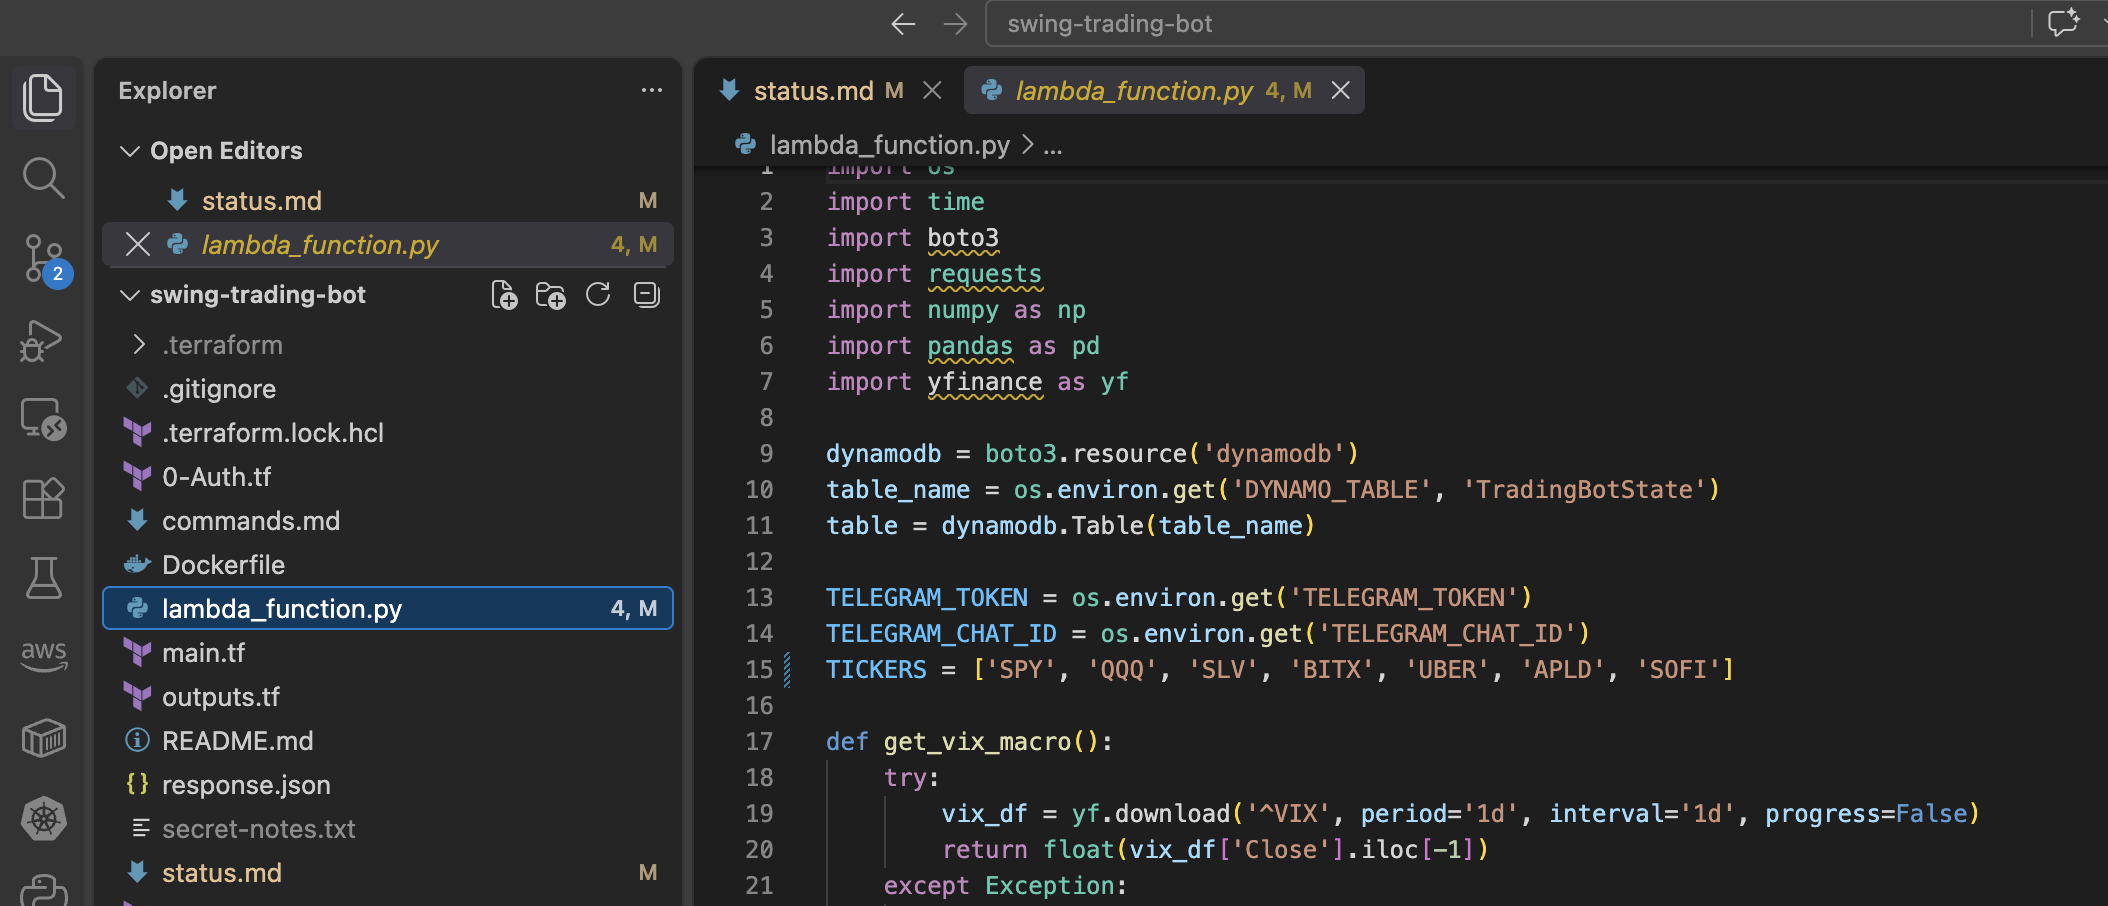Open the Explorer view in activity bar
Viewport: 2108px width, 906px height.
tap(43, 97)
